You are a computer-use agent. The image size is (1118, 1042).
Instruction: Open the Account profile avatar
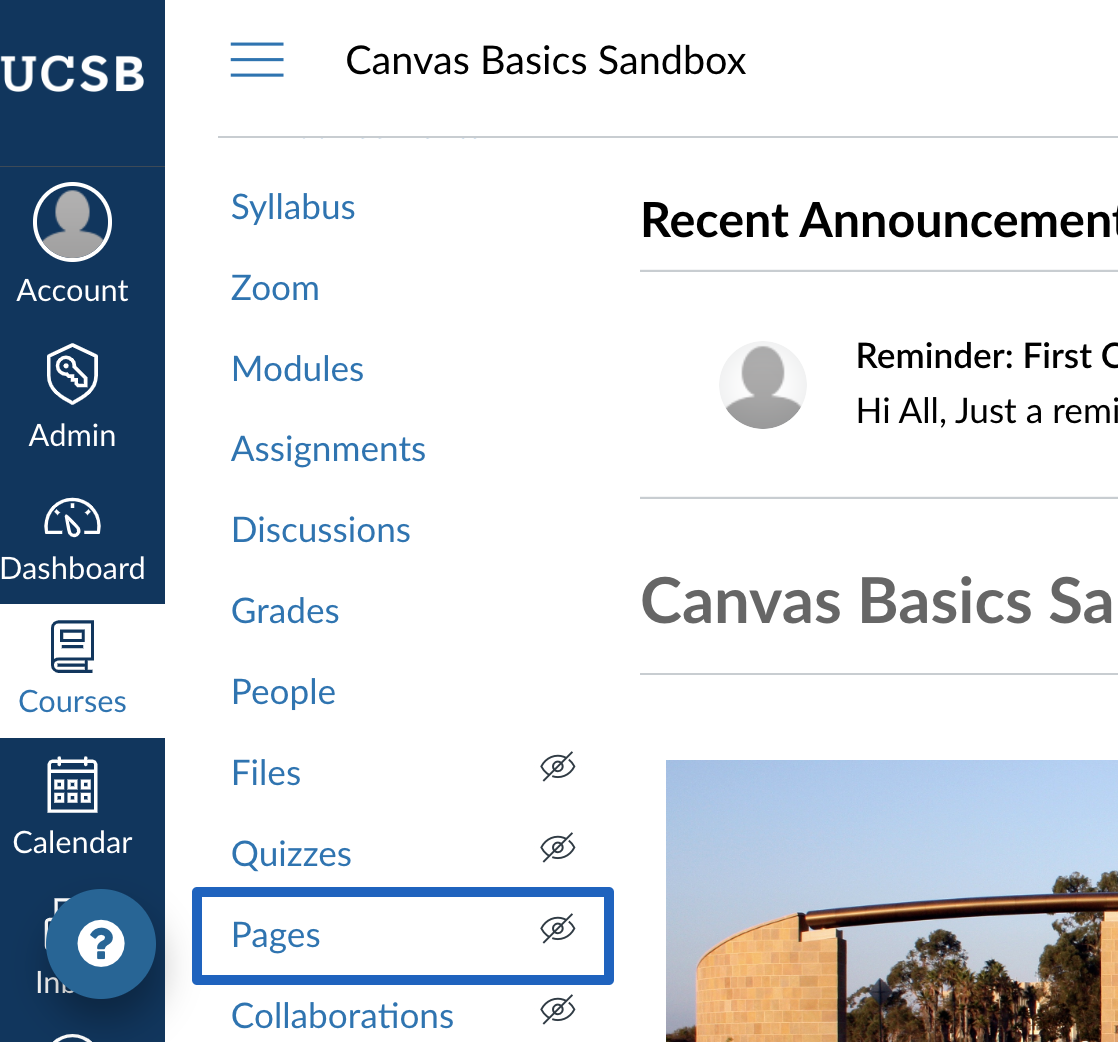(72, 222)
